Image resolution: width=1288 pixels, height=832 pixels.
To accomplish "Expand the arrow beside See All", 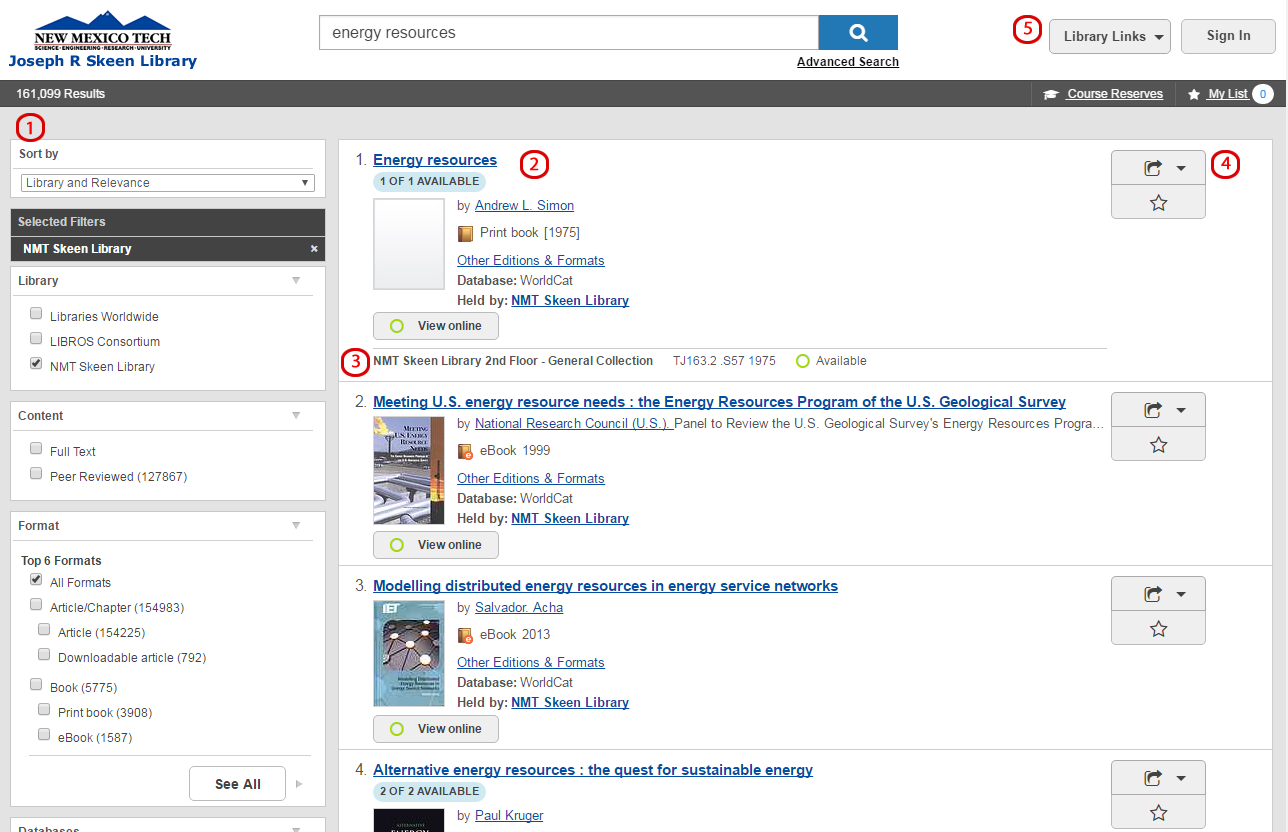I will point(299,784).
